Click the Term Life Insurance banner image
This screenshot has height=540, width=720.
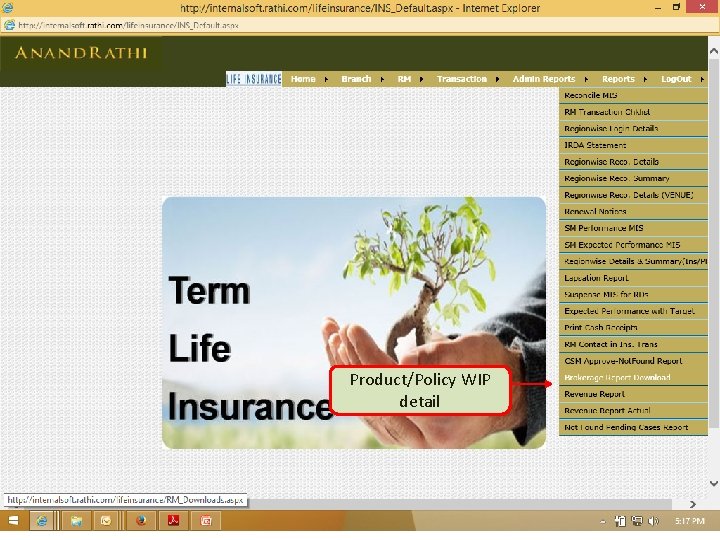pyautogui.click(x=354, y=323)
